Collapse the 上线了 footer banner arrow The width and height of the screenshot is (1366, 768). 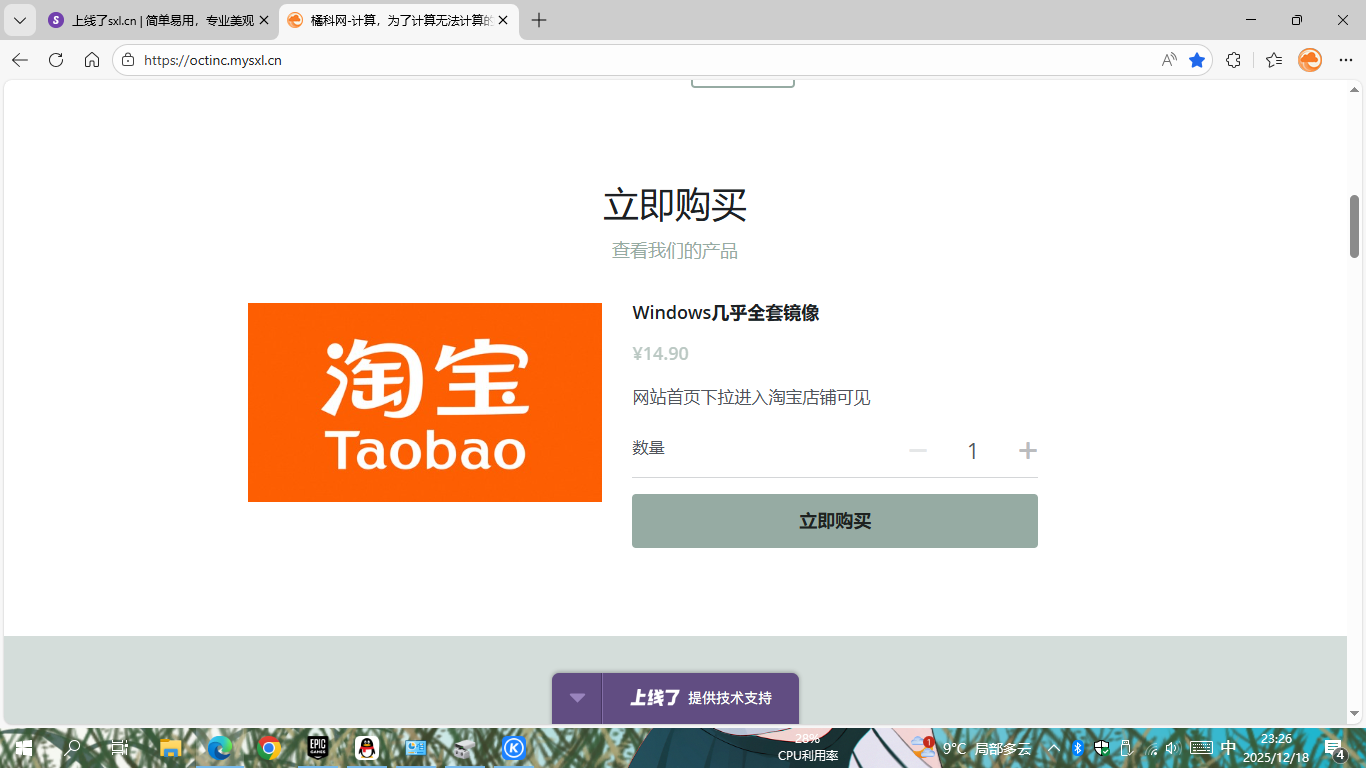577,698
